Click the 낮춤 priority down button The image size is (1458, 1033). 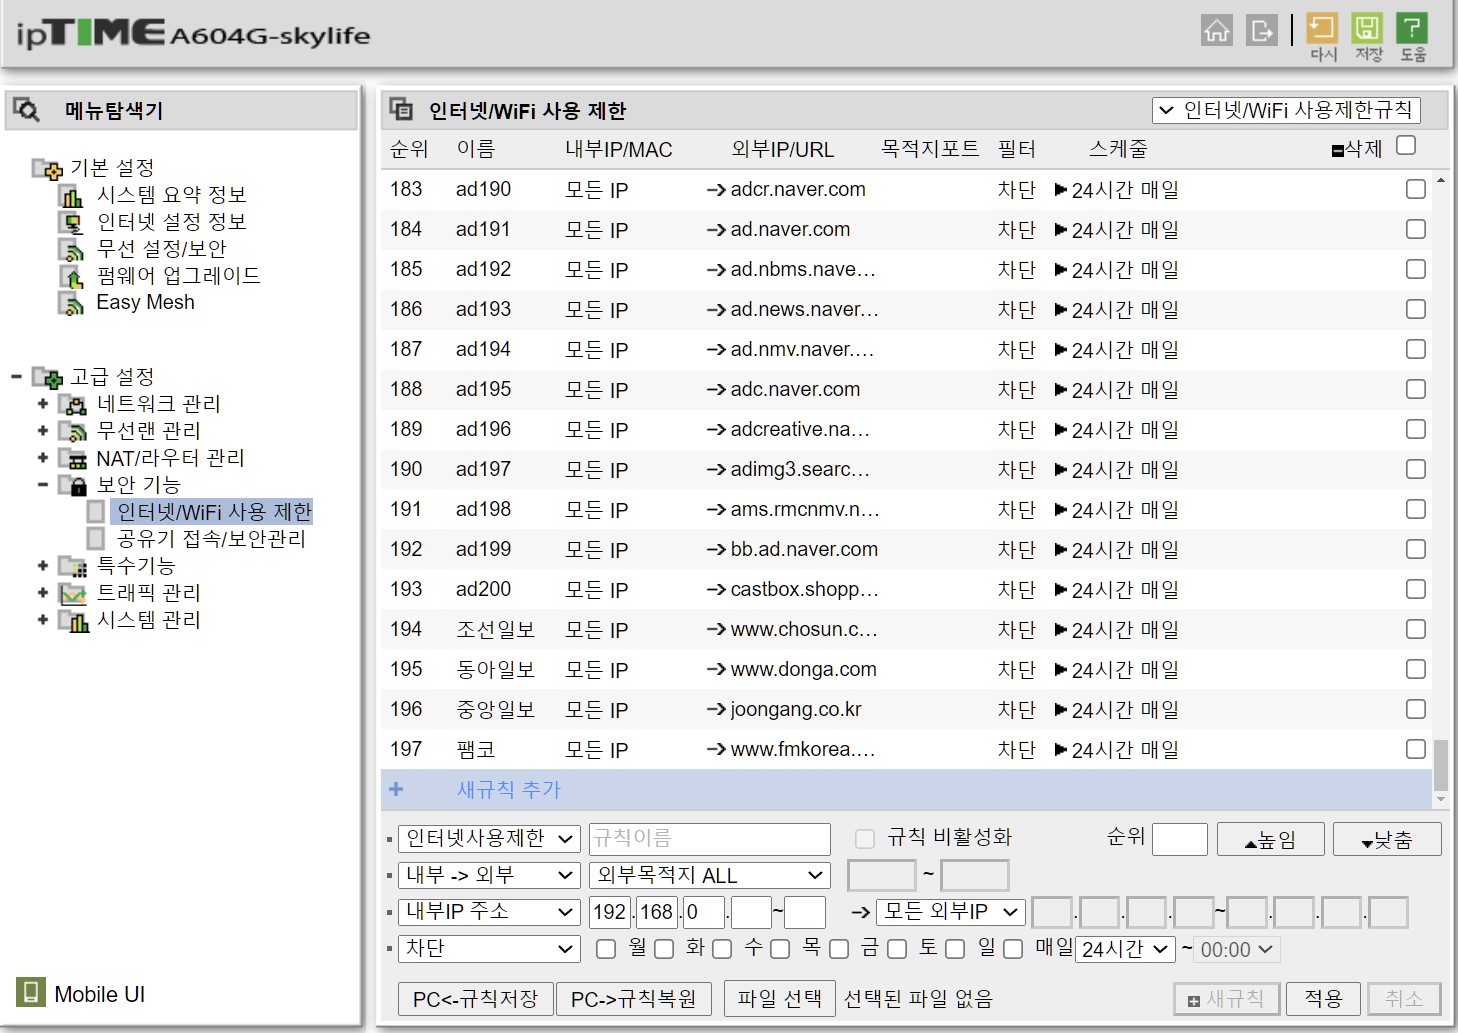[1387, 840]
